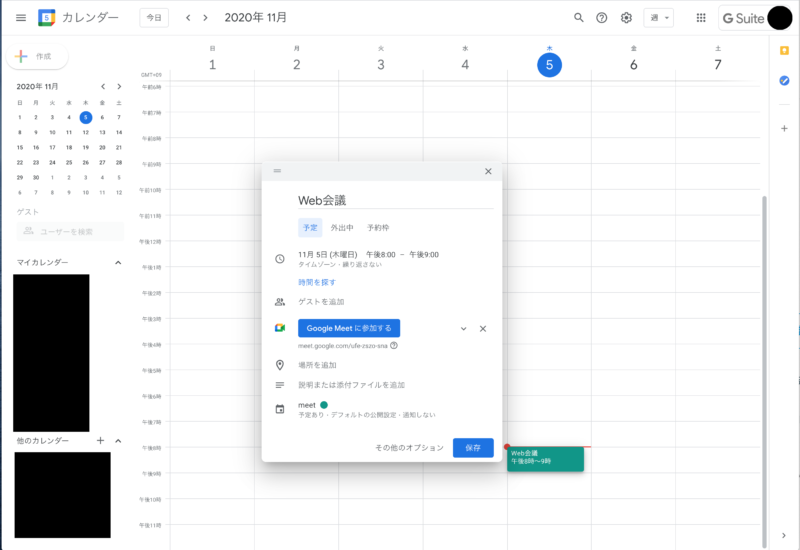
Task: Collapse the My Calendars section
Action: pyautogui.click(x=118, y=262)
